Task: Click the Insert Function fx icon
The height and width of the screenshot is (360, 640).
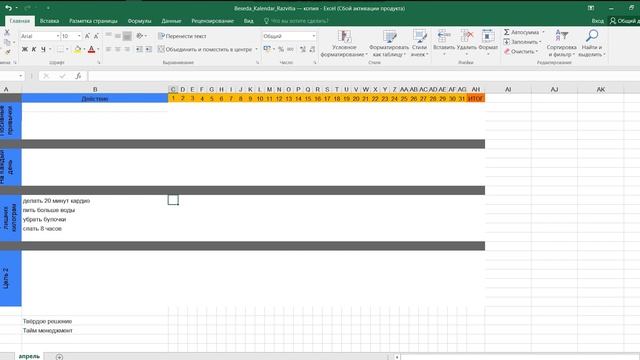Action: coord(78,76)
